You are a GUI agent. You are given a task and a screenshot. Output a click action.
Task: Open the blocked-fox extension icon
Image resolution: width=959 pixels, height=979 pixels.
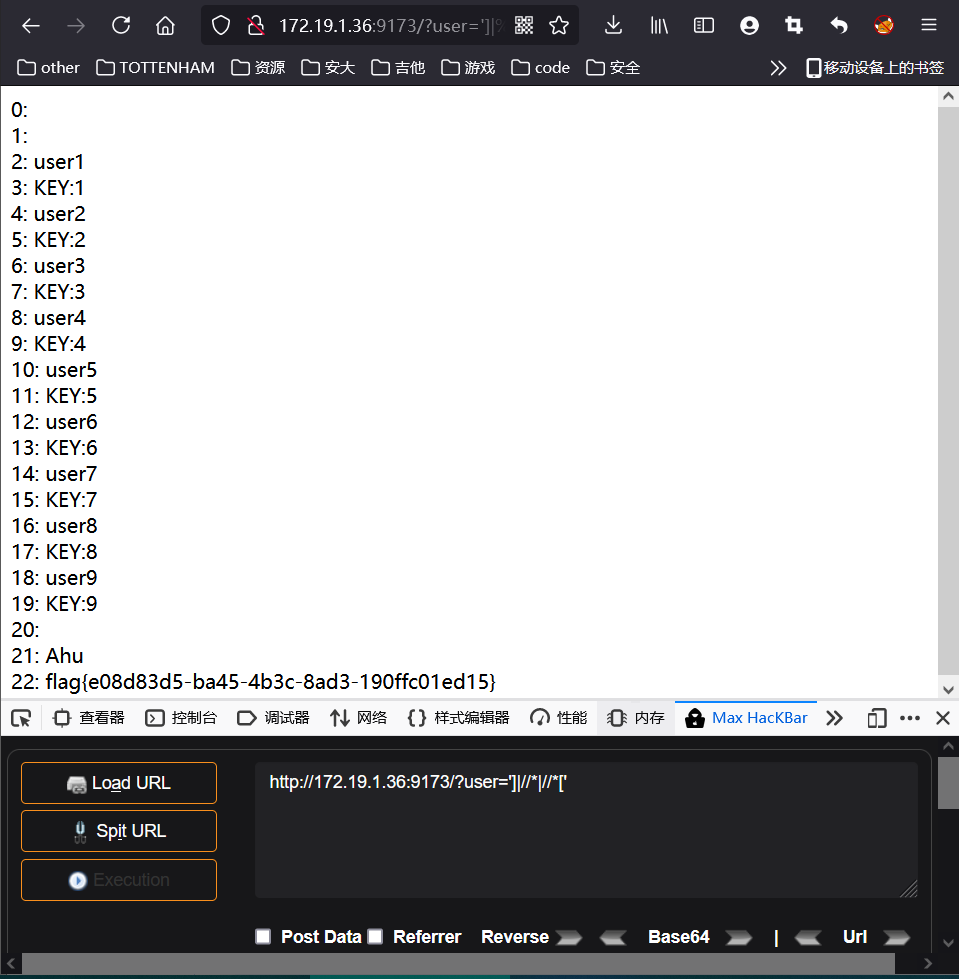[x=883, y=26]
